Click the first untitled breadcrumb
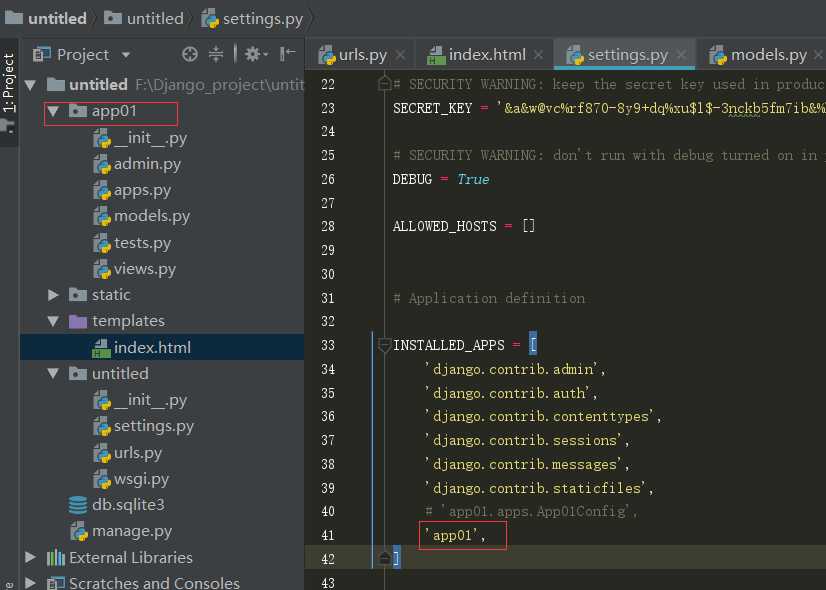 point(45,18)
